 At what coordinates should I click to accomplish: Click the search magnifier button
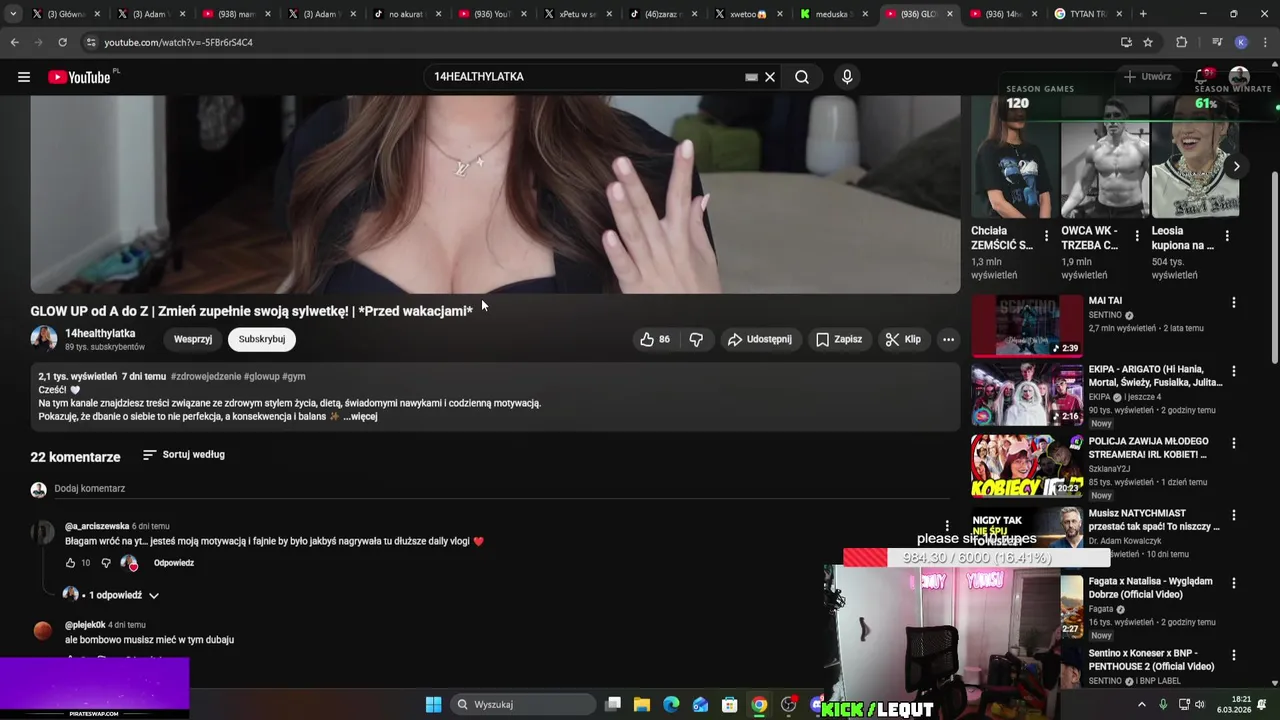coord(802,77)
